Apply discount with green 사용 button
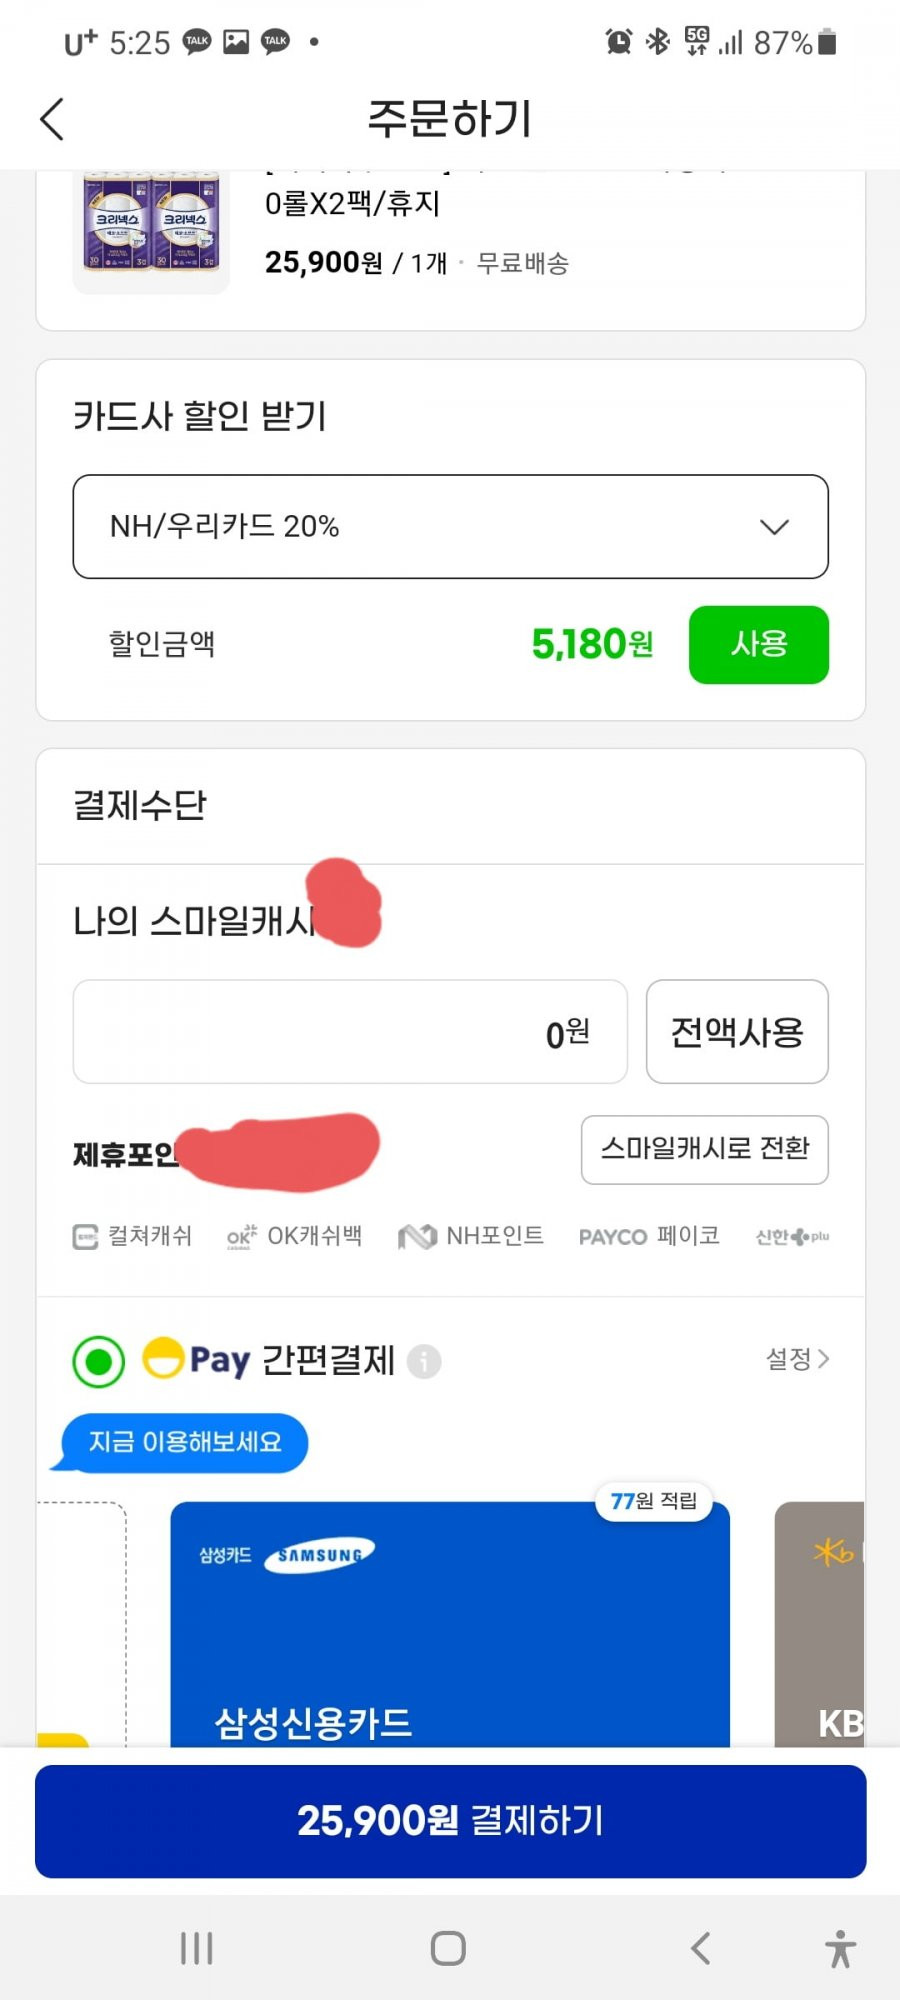This screenshot has width=900, height=2000. [758, 644]
